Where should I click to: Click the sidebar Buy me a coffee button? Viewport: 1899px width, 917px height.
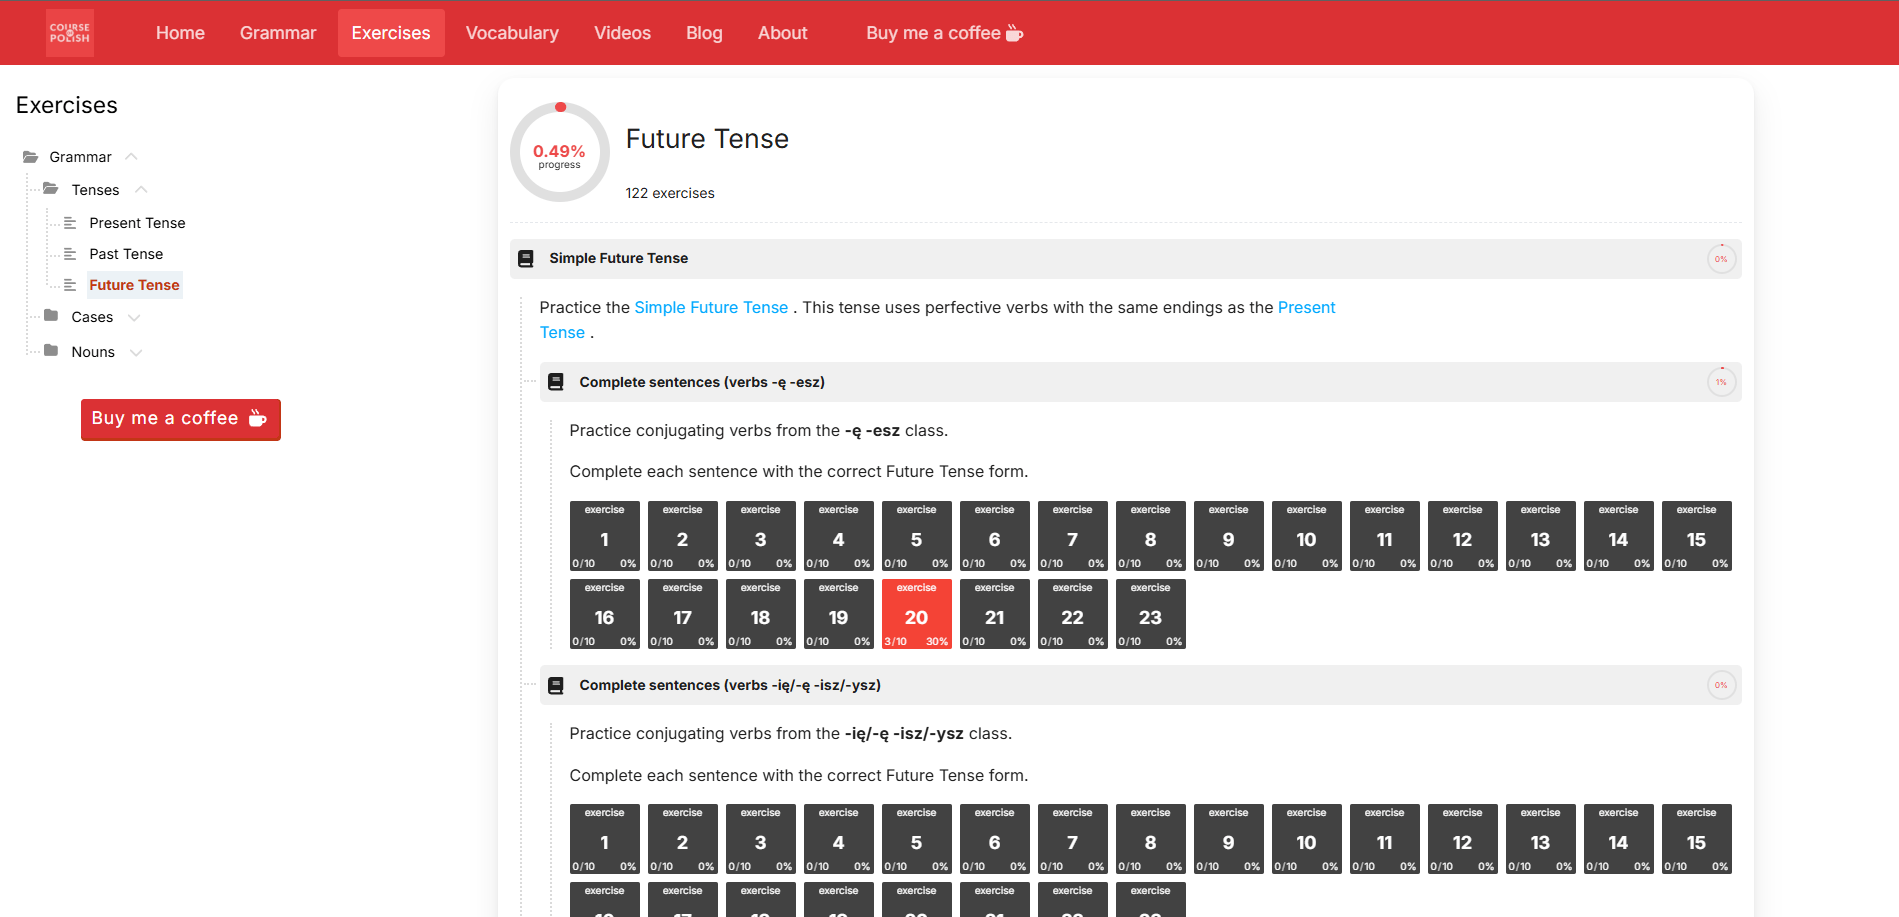coord(180,418)
